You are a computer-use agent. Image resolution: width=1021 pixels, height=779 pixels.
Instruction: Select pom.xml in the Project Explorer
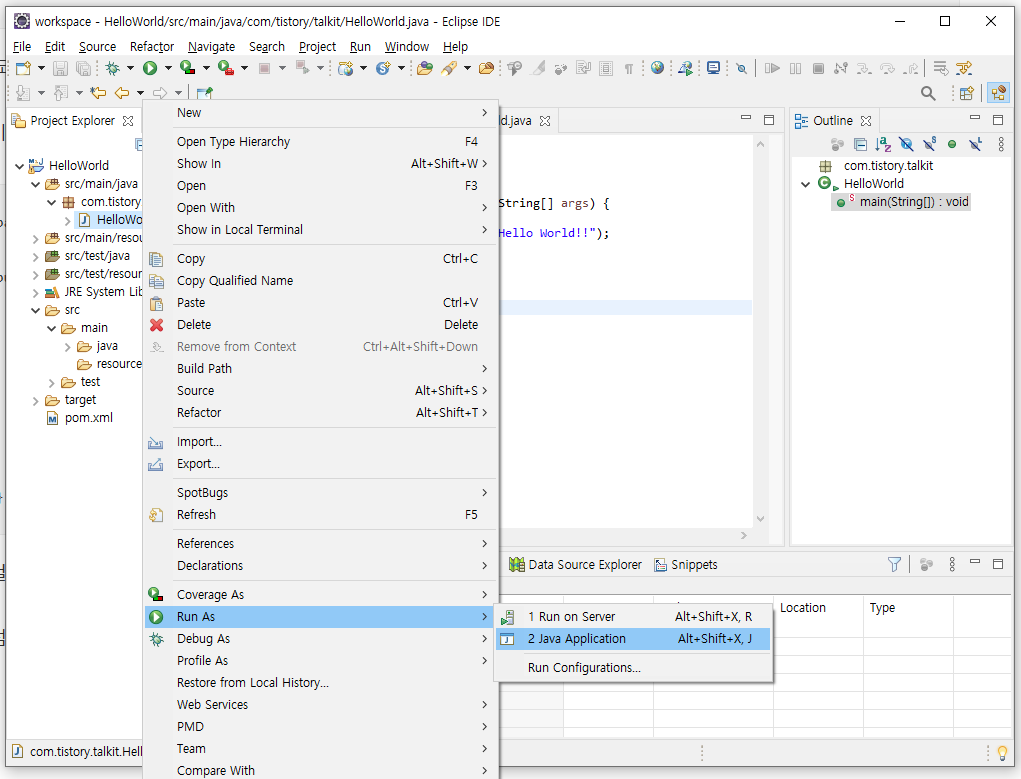[89, 418]
